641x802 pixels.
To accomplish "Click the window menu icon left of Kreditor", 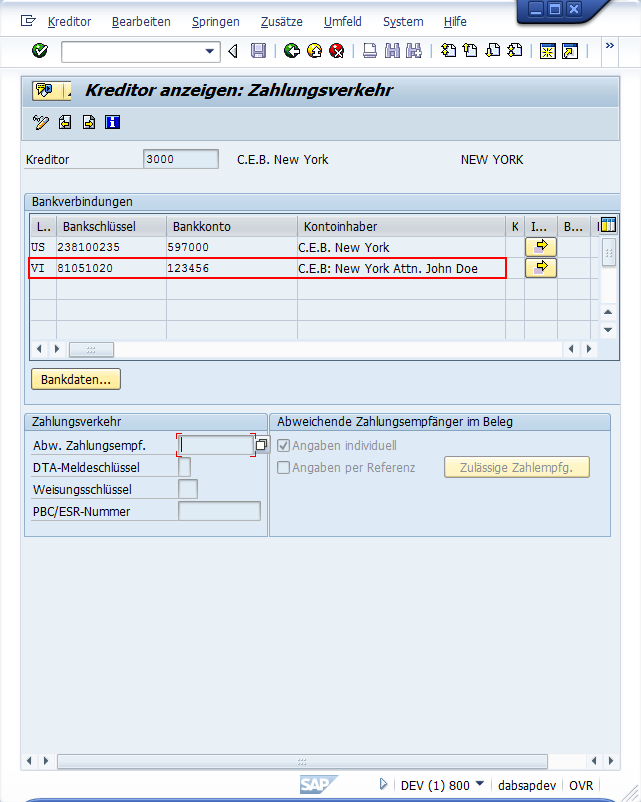I will tap(28, 21).
